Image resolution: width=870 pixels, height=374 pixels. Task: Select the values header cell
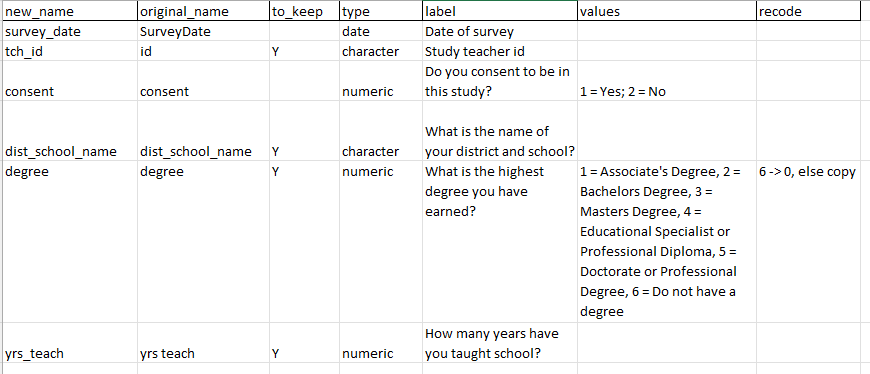click(x=667, y=12)
